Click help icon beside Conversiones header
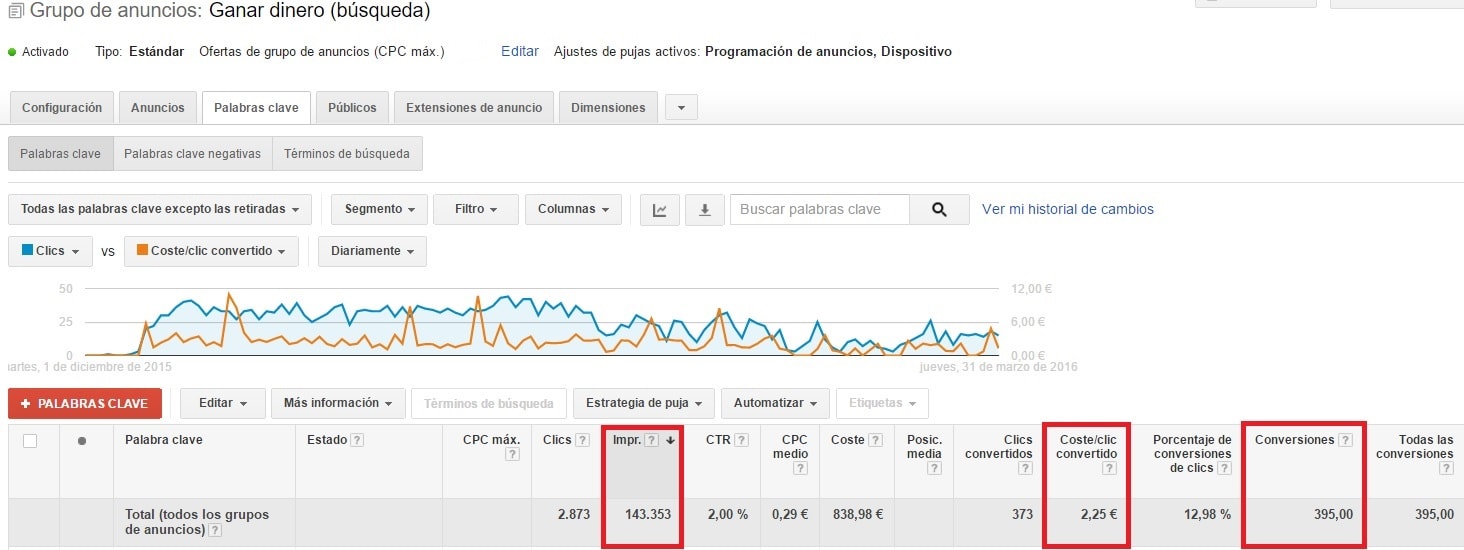This screenshot has width=1464, height=550. point(1345,440)
